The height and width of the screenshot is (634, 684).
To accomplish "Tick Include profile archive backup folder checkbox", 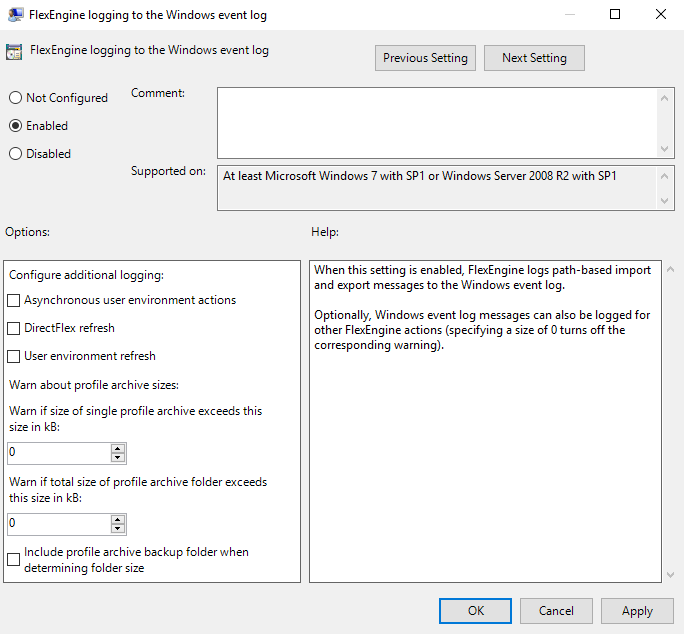I will point(14,560).
